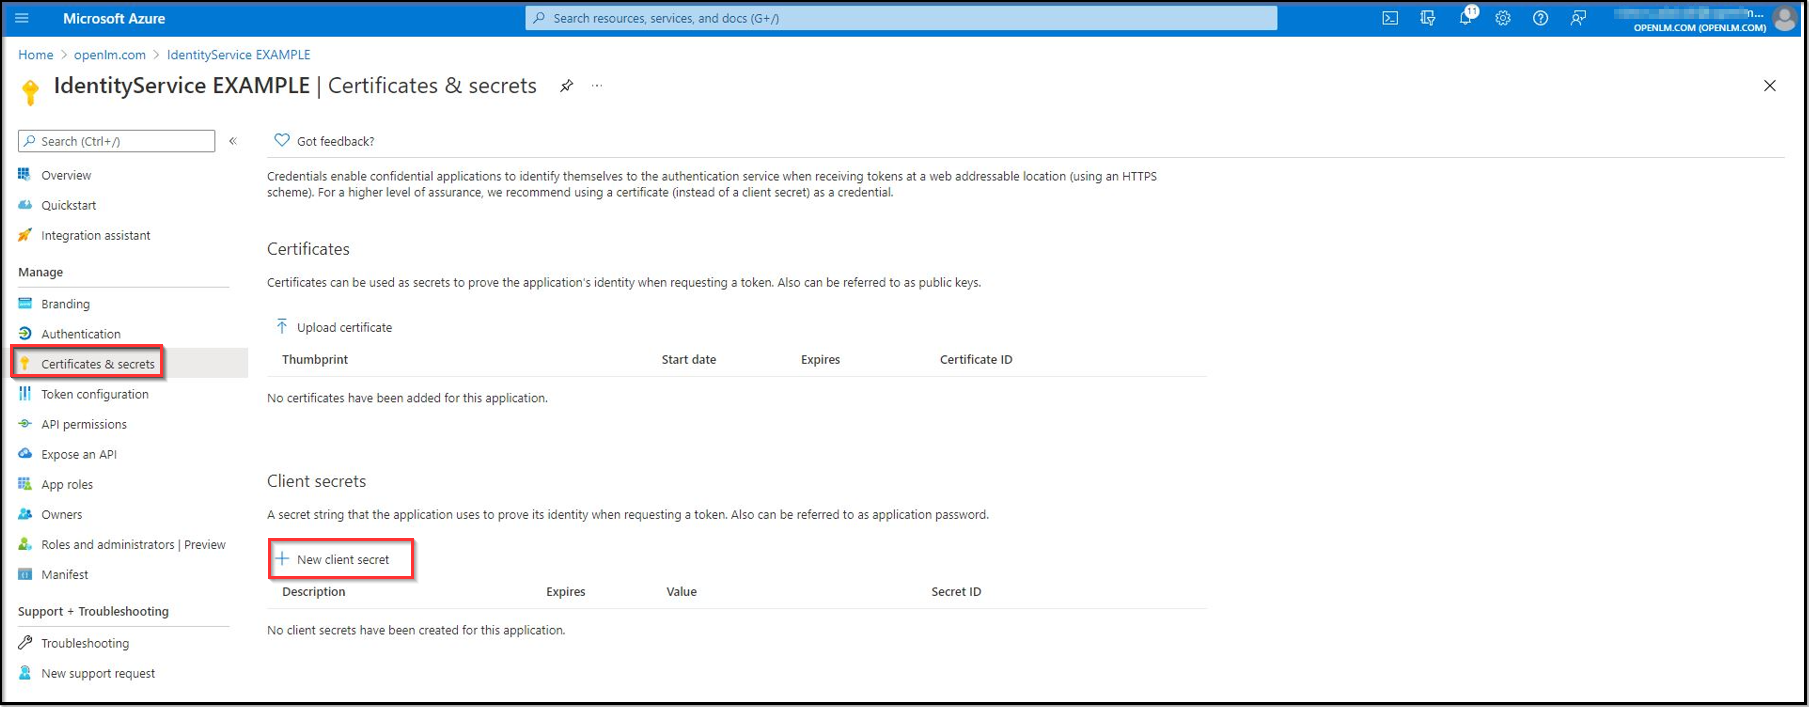
Task: Open the notifications bell
Action: click(x=1465, y=18)
